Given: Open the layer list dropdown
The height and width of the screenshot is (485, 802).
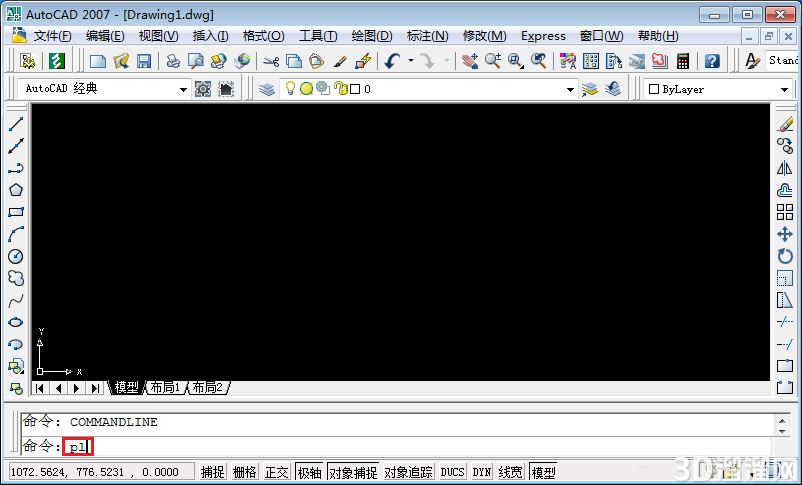Looking at the screenshot, I should coord(570,90).
